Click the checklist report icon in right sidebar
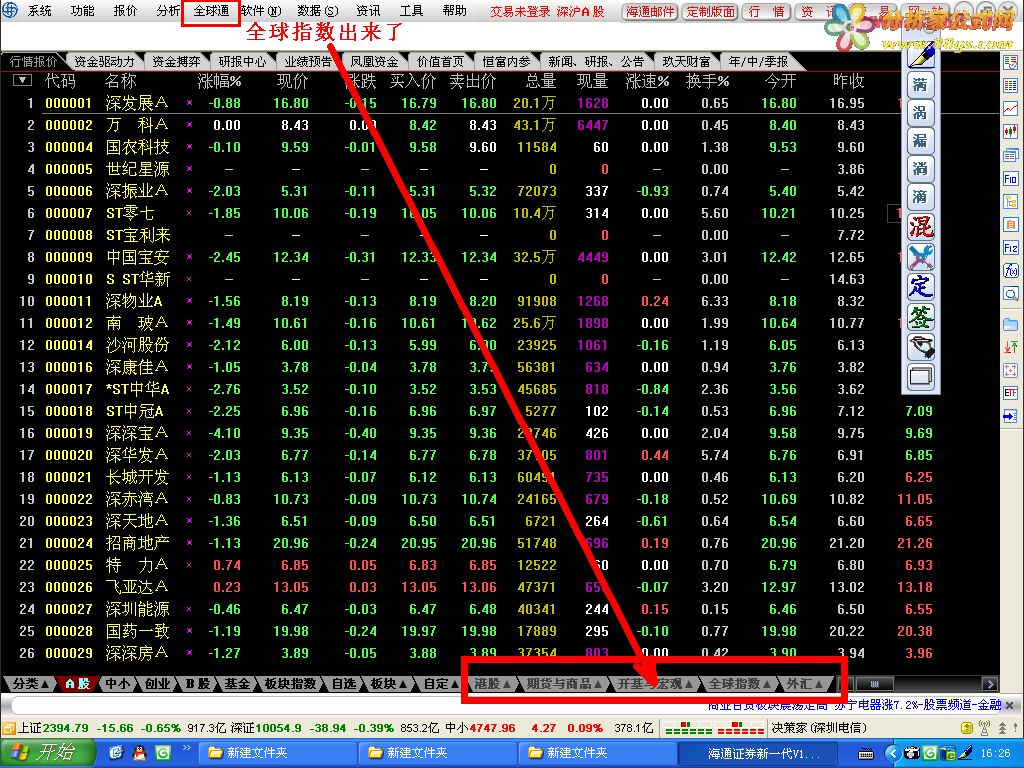The height and width of the screenshot is (768, 1024). (1010, 63)
